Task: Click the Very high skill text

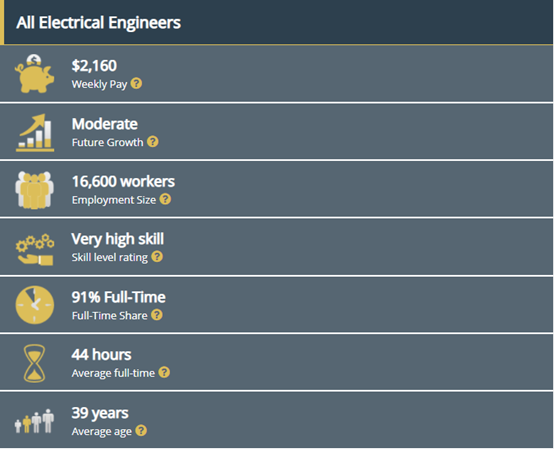Action: pos(118,240)
